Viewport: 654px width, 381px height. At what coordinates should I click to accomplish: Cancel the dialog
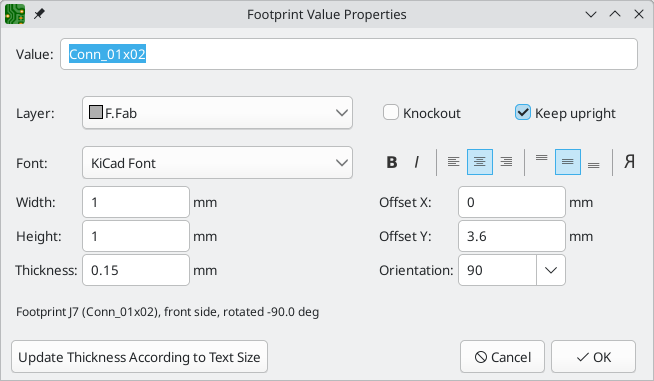(503, 357)
